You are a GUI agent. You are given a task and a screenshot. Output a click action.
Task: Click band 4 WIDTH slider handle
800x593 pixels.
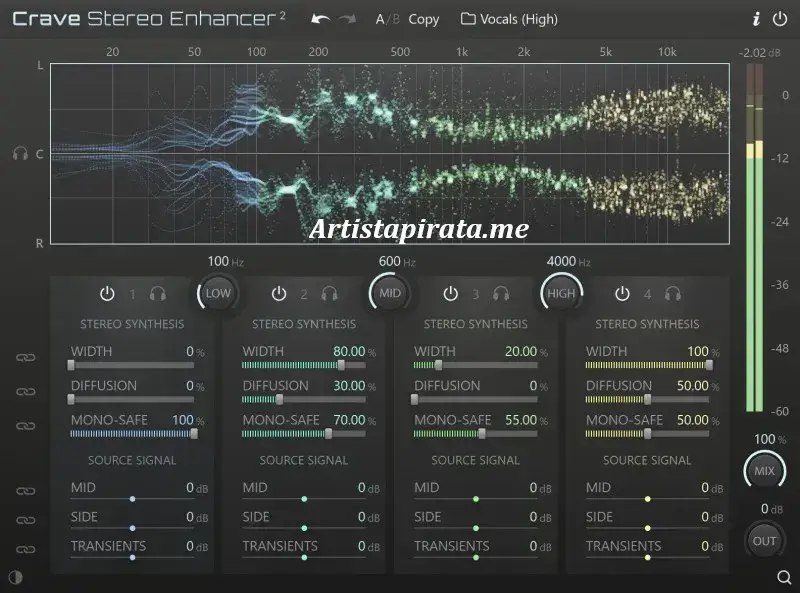click(709, 365)
